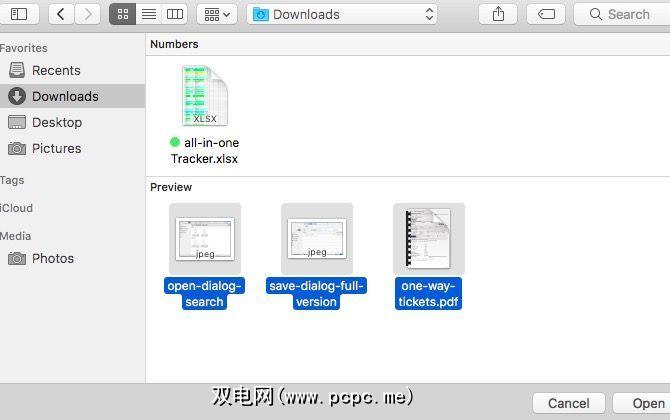Select Desktop in the sidebar

(73, 122)
